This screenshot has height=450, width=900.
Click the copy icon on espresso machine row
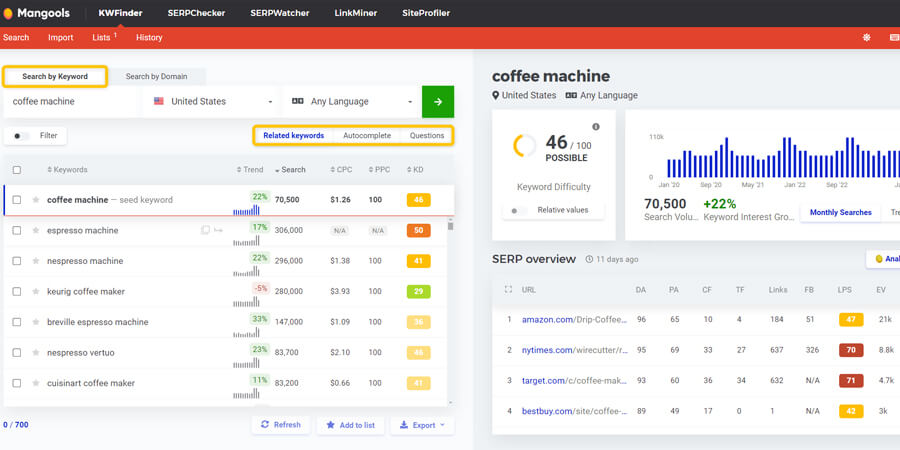205,230
